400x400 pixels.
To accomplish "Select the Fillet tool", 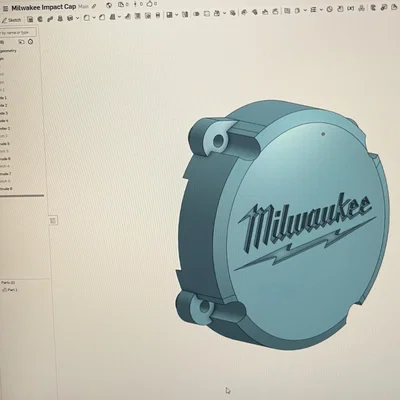I will click(87, 18).
